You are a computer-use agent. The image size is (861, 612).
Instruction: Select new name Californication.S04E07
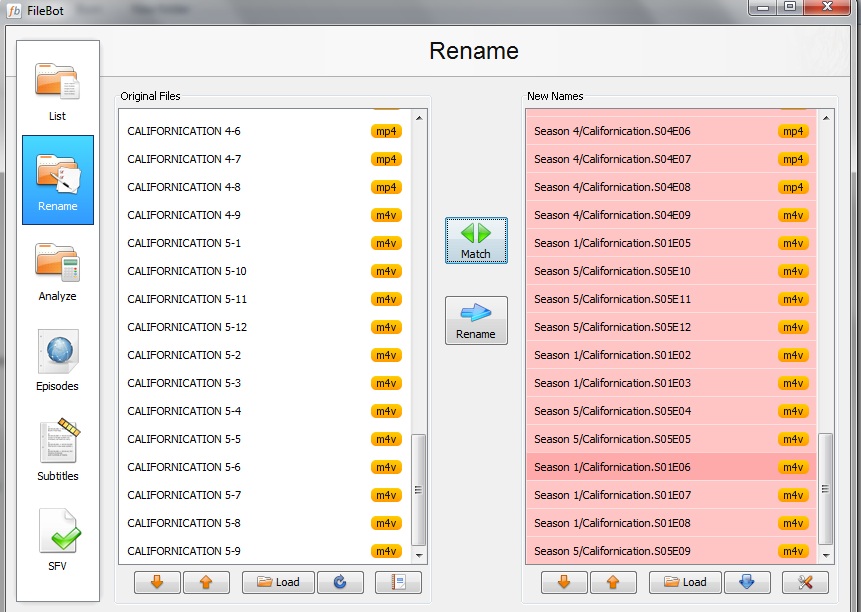[672, 159]
